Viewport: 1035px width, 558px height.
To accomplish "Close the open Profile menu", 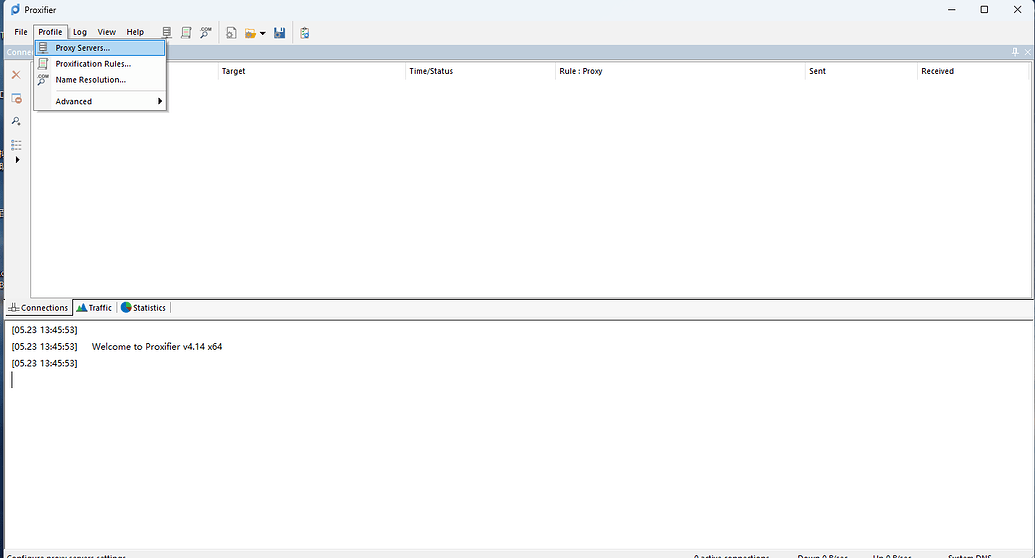I will point(50,32).
